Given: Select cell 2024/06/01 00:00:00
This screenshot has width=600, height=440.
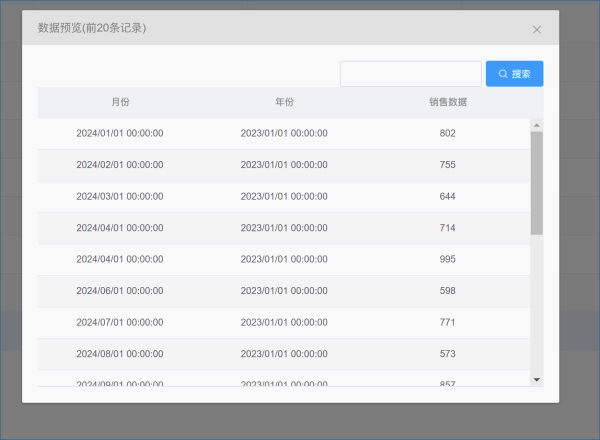Looking at the screenshot, I should click(x=120, y=291).
